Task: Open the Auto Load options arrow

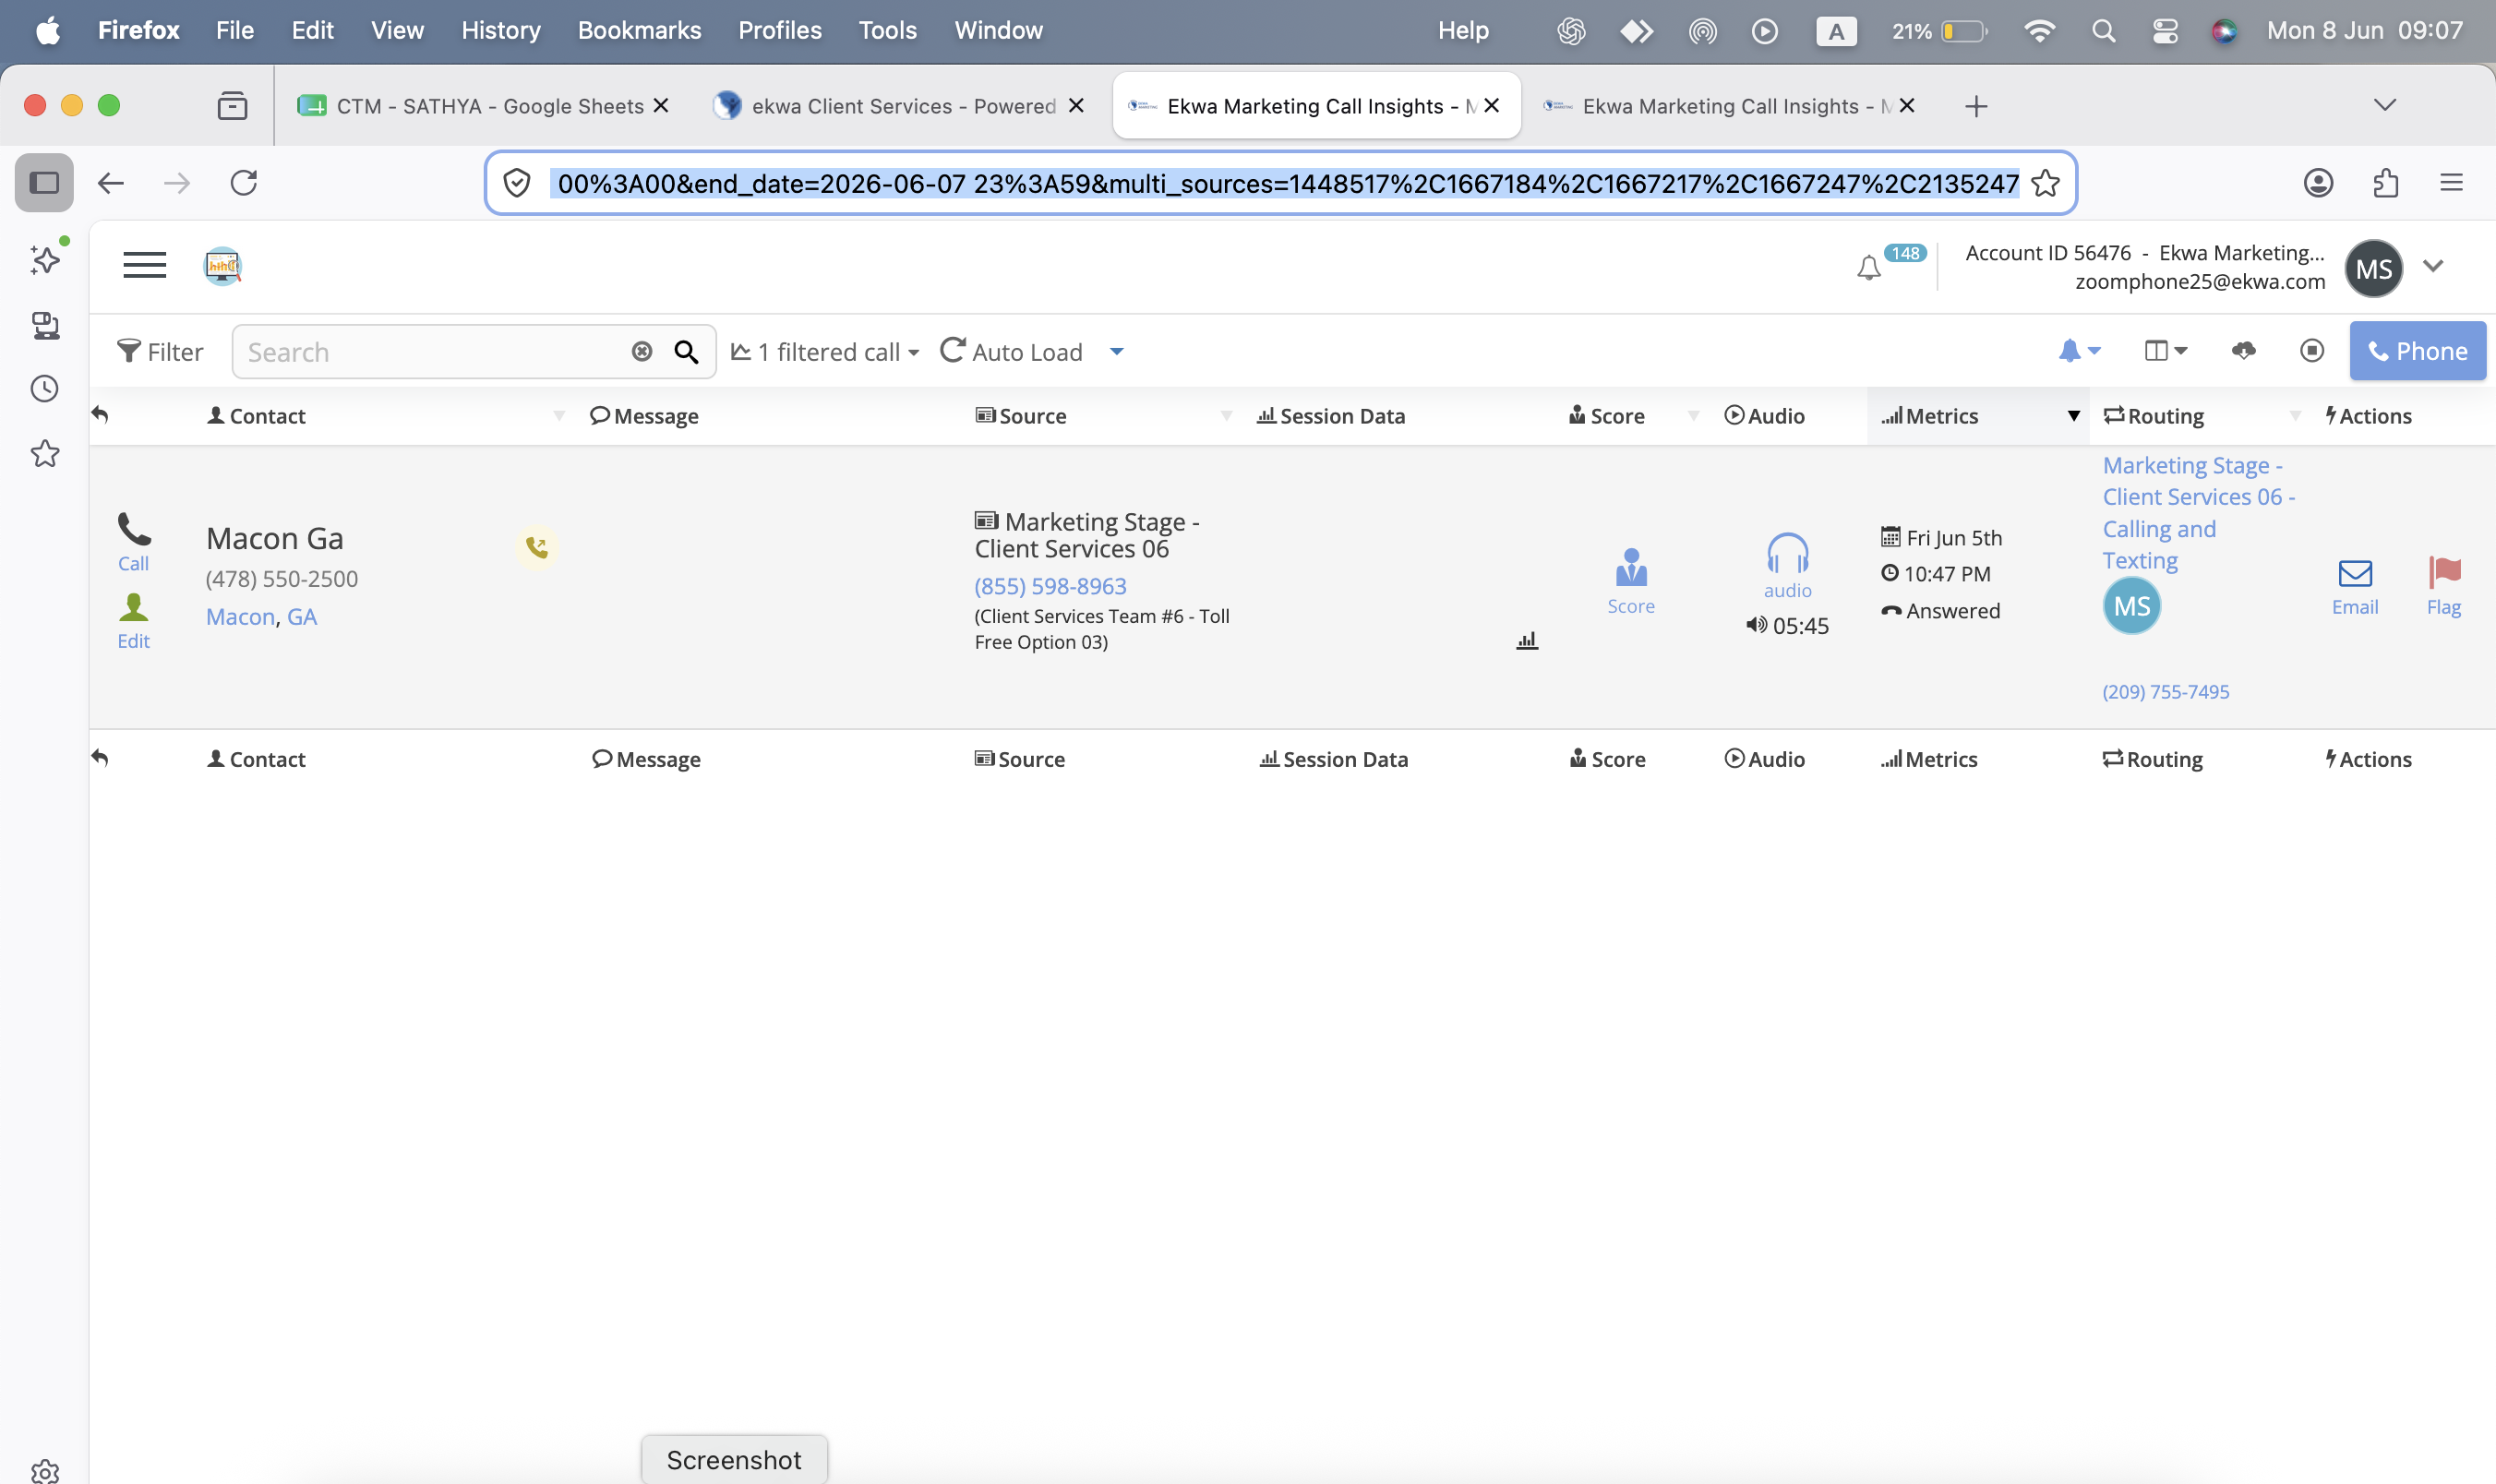Action: click(1117, 351)
